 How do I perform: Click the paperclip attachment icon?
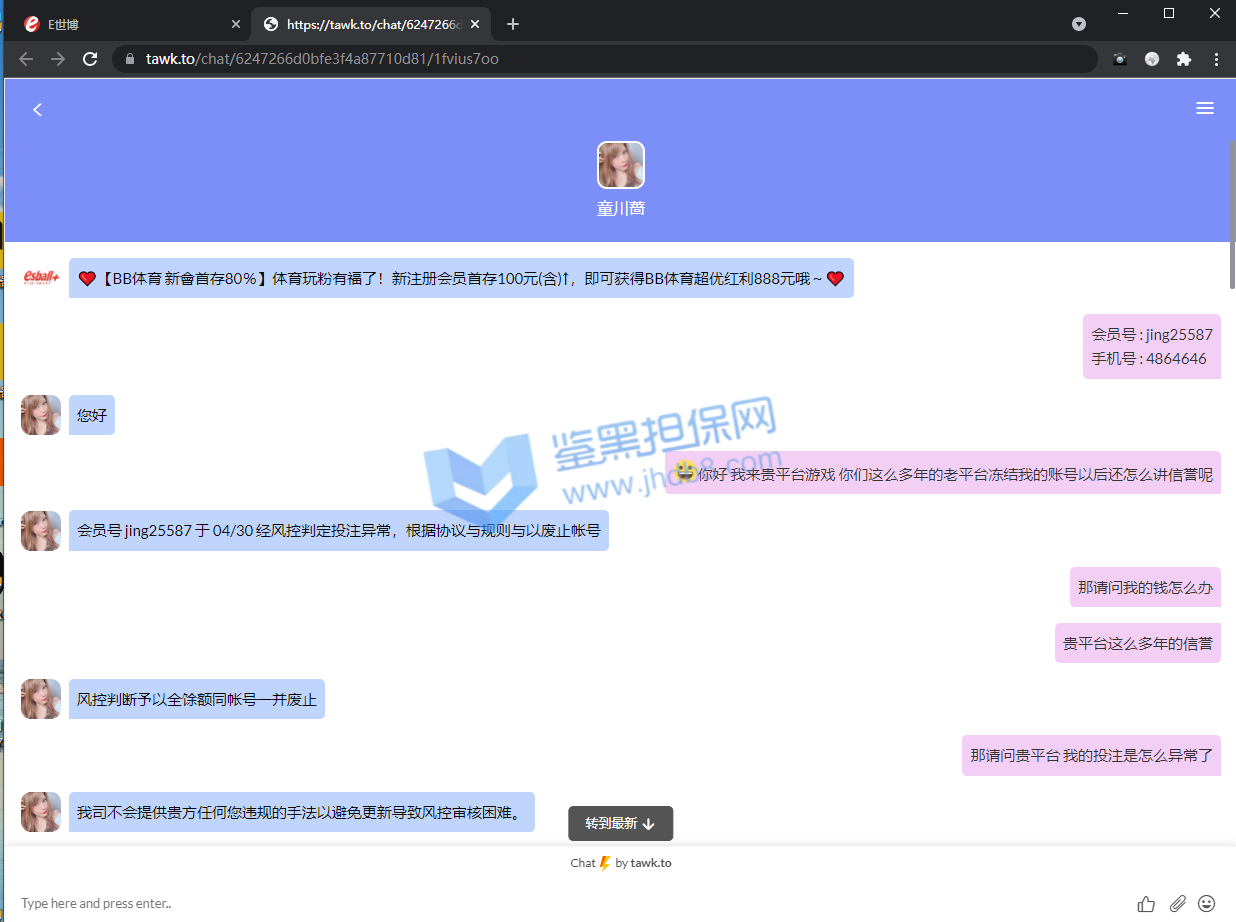(x=1177, y=903)
